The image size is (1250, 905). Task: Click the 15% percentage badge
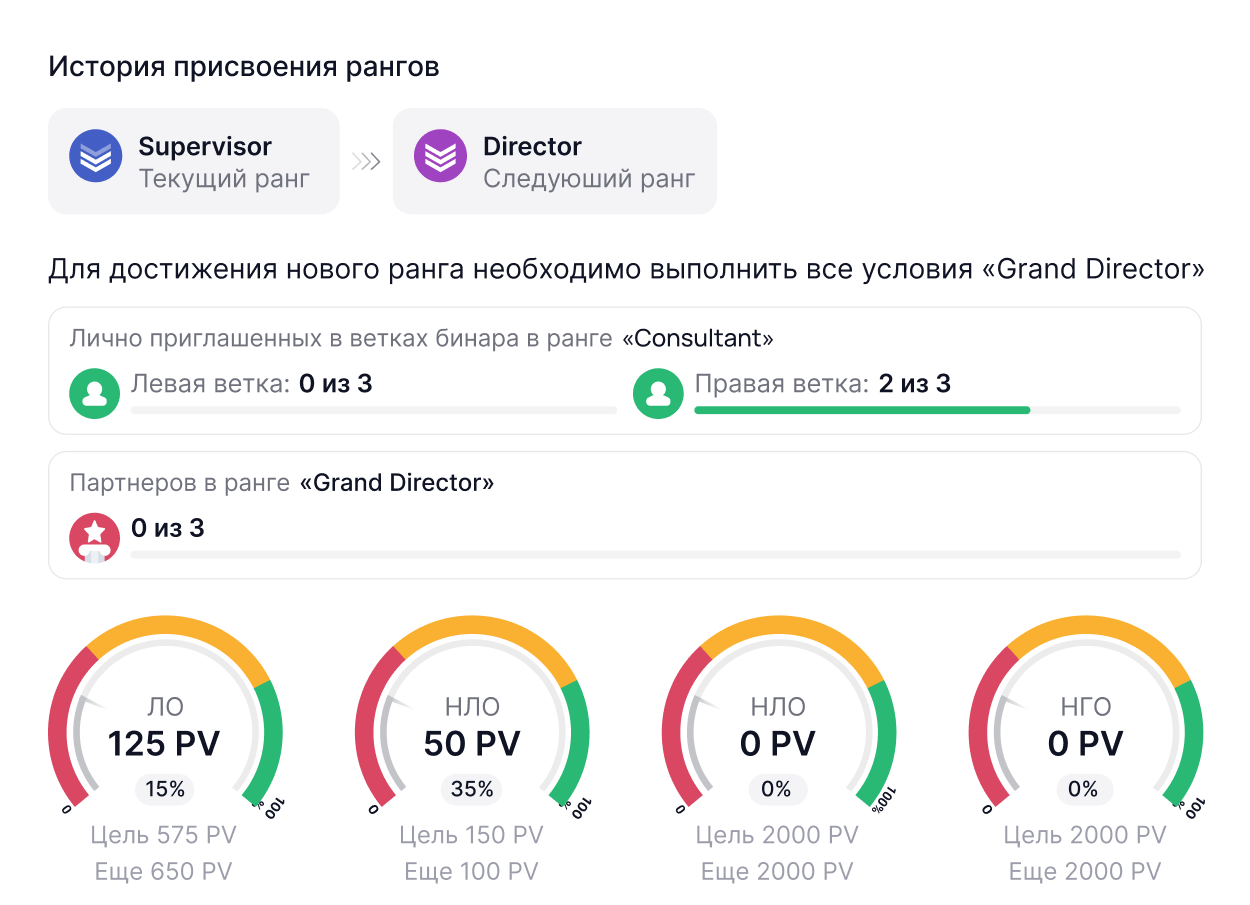[x=163, y=789]
